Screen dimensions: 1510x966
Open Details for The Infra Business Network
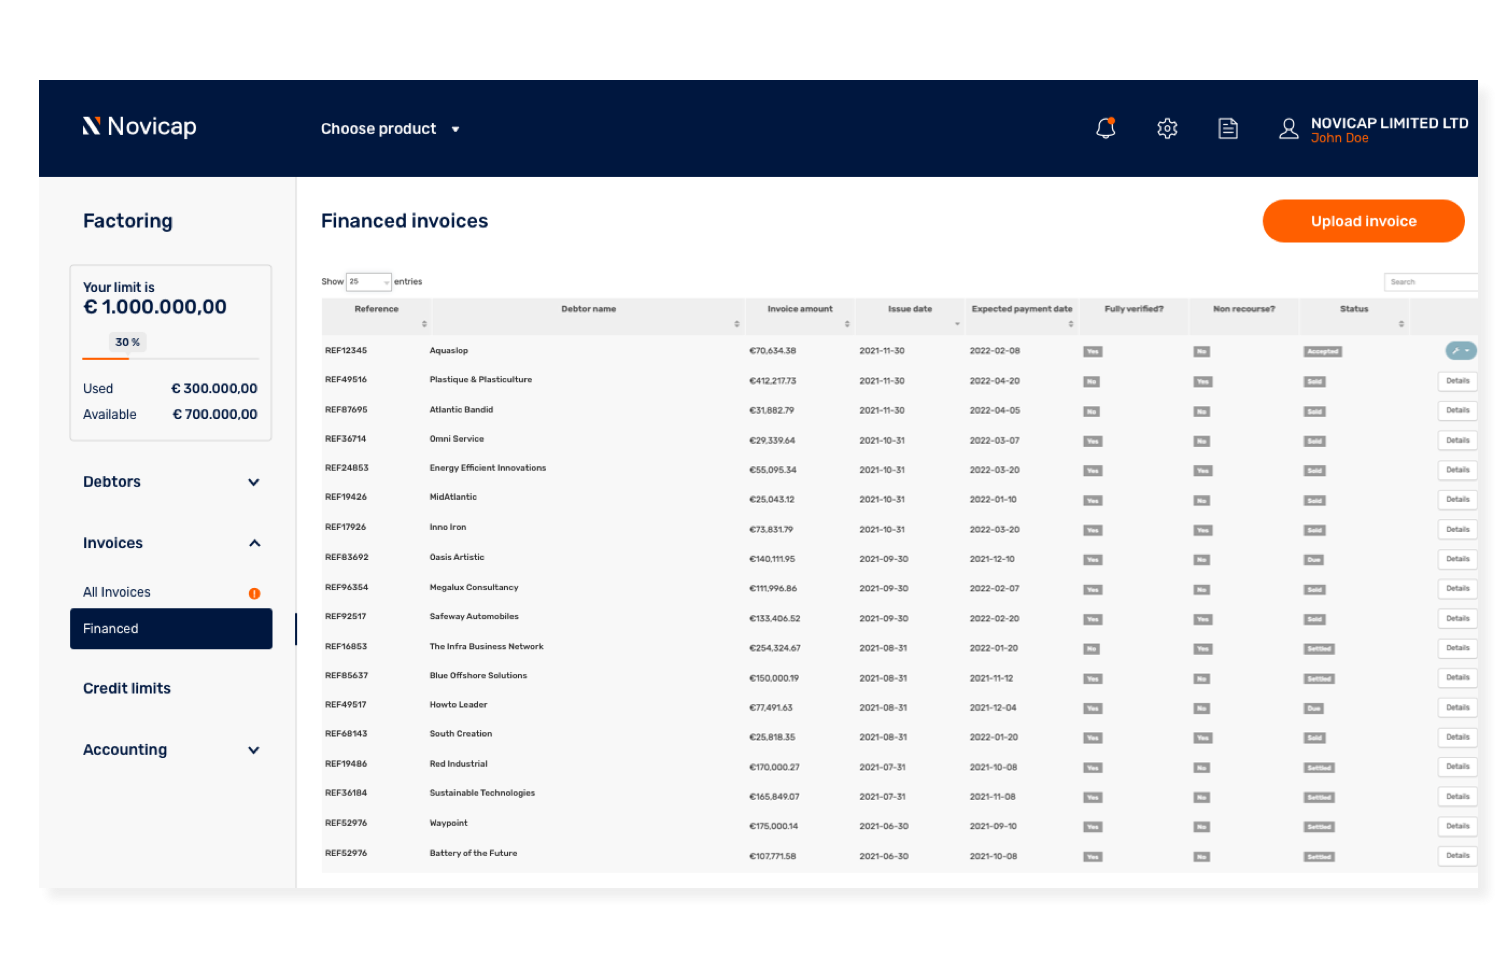1458,648
